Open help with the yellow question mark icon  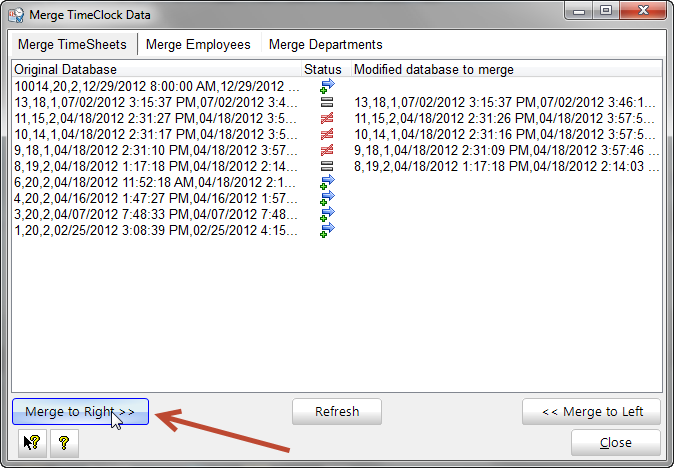[x=63, y=442]
